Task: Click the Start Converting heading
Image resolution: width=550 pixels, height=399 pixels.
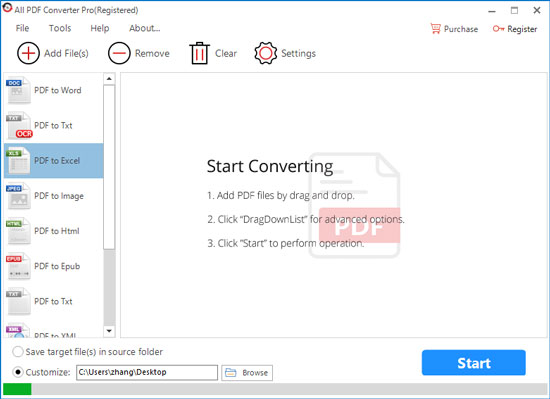Action: coord(270,167)
